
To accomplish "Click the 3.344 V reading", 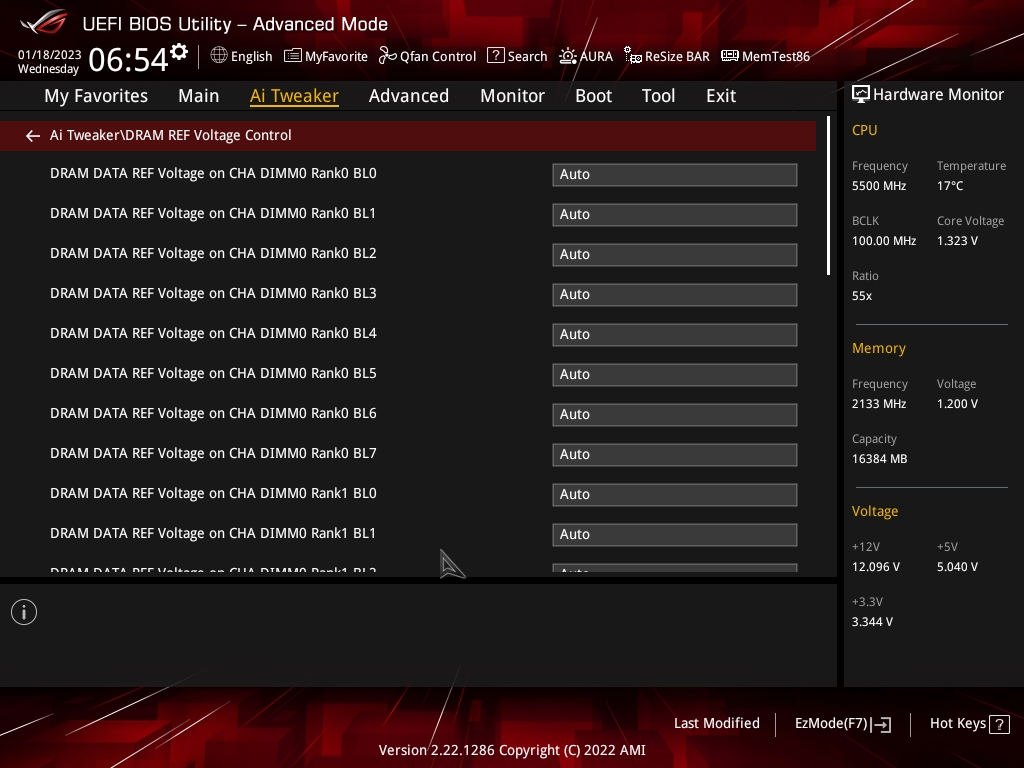I will coord(872,622).
